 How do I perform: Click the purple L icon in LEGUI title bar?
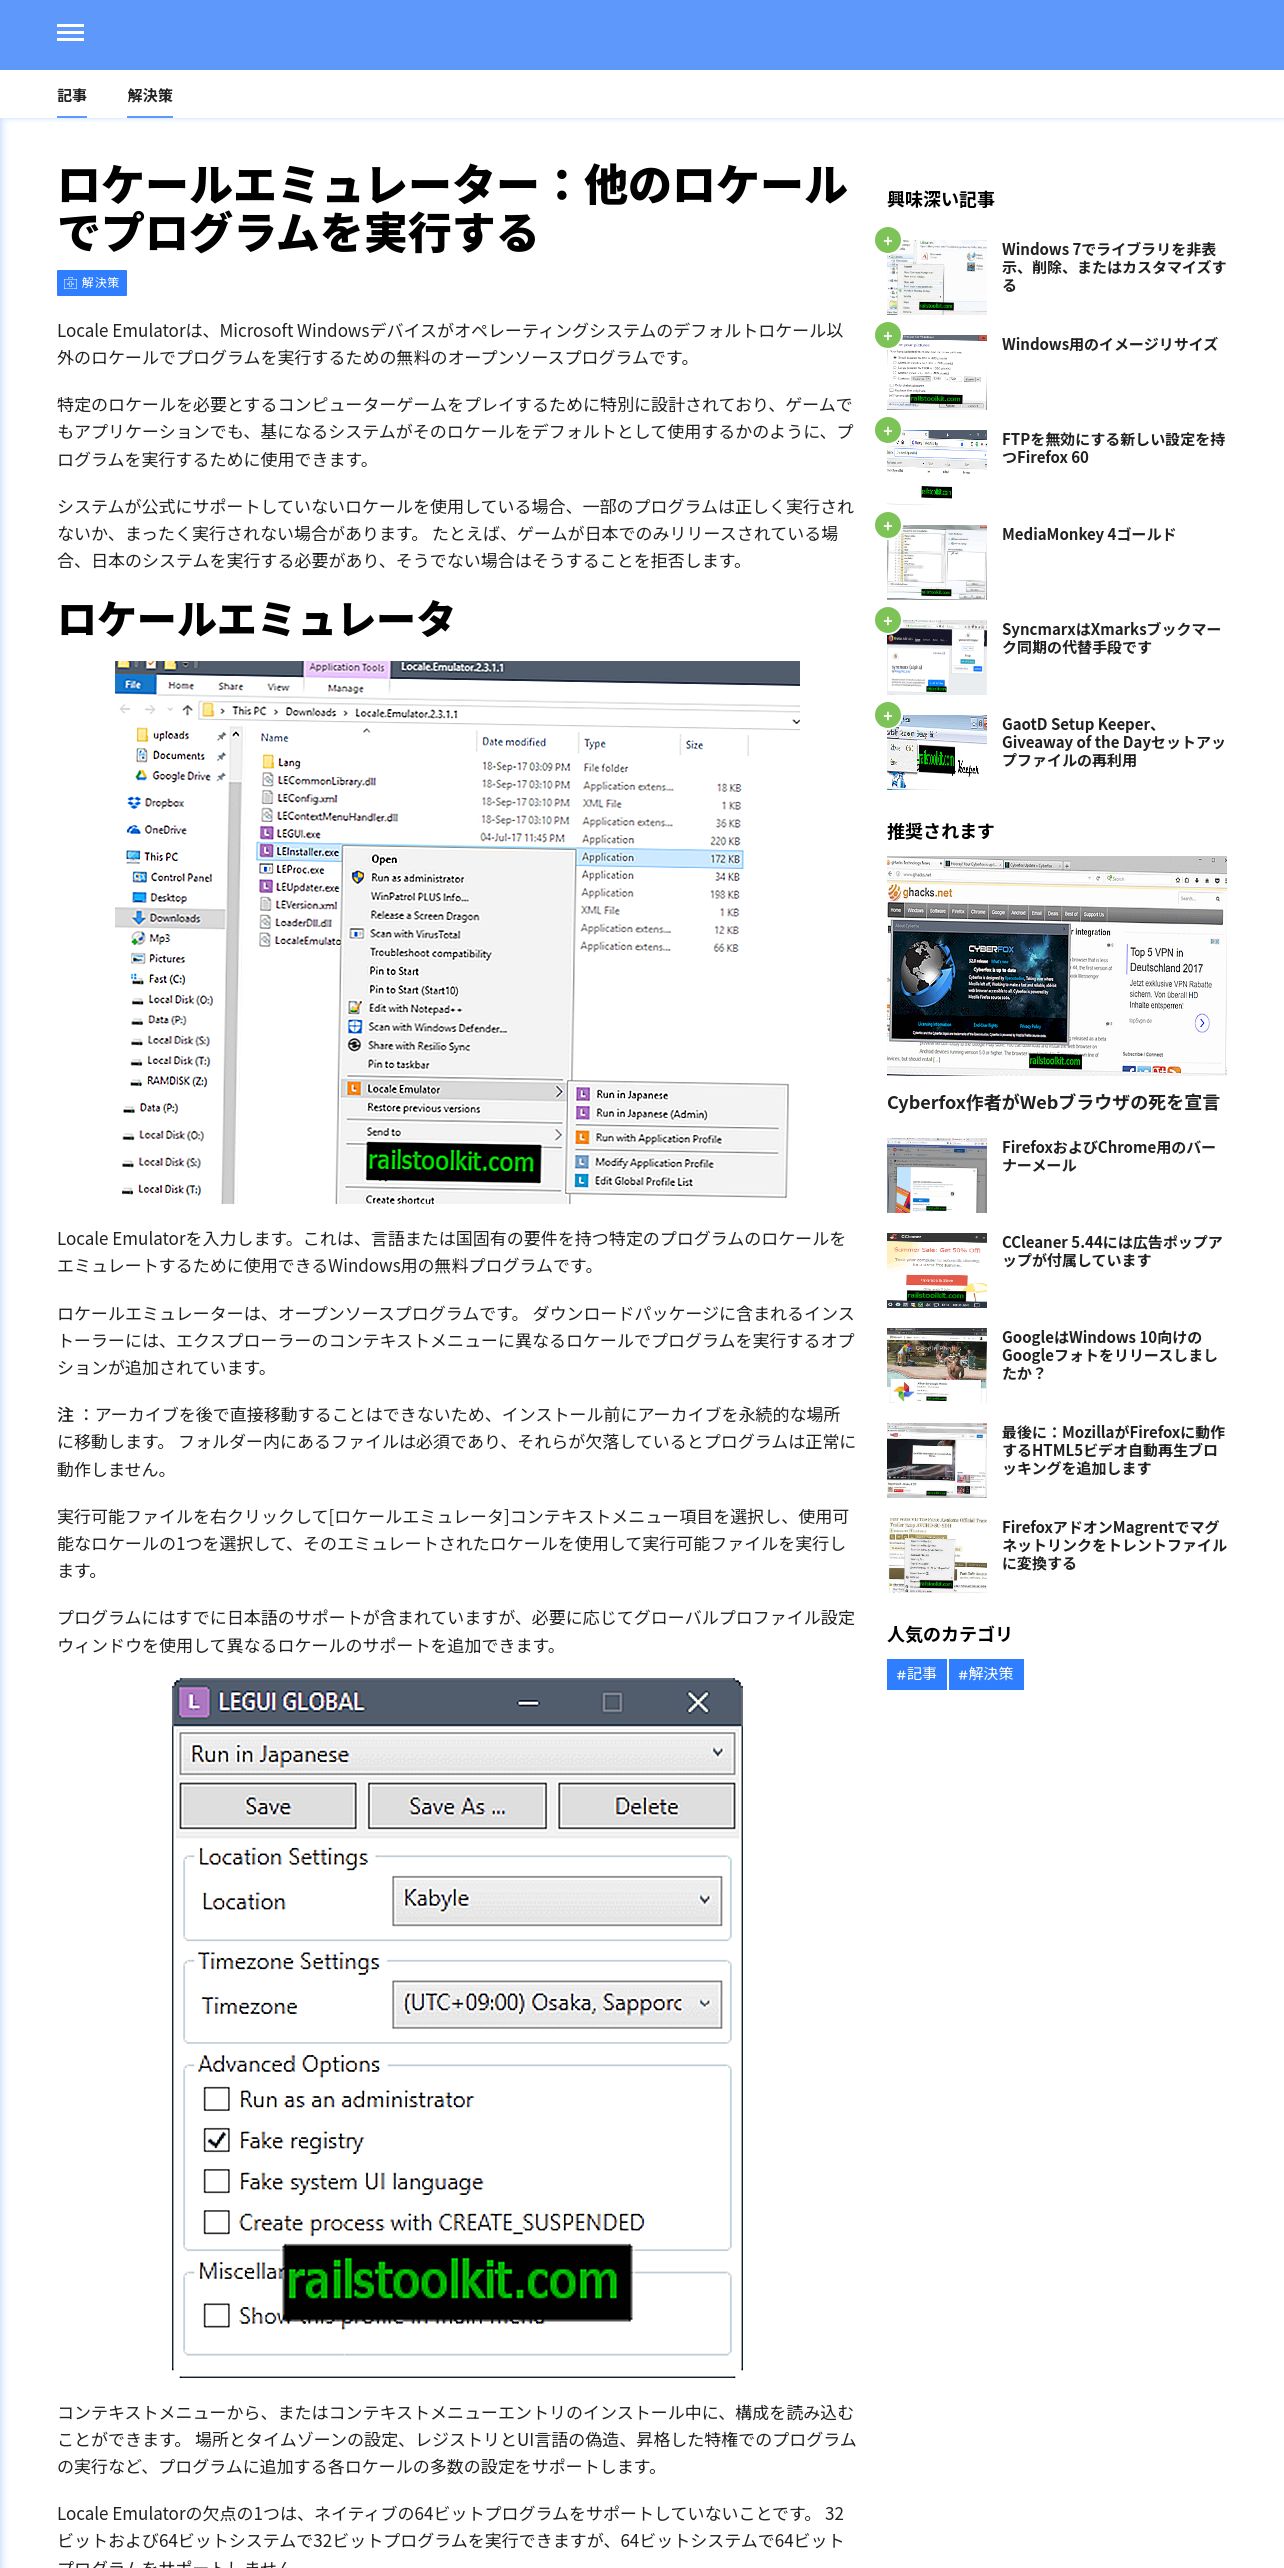193,1701
